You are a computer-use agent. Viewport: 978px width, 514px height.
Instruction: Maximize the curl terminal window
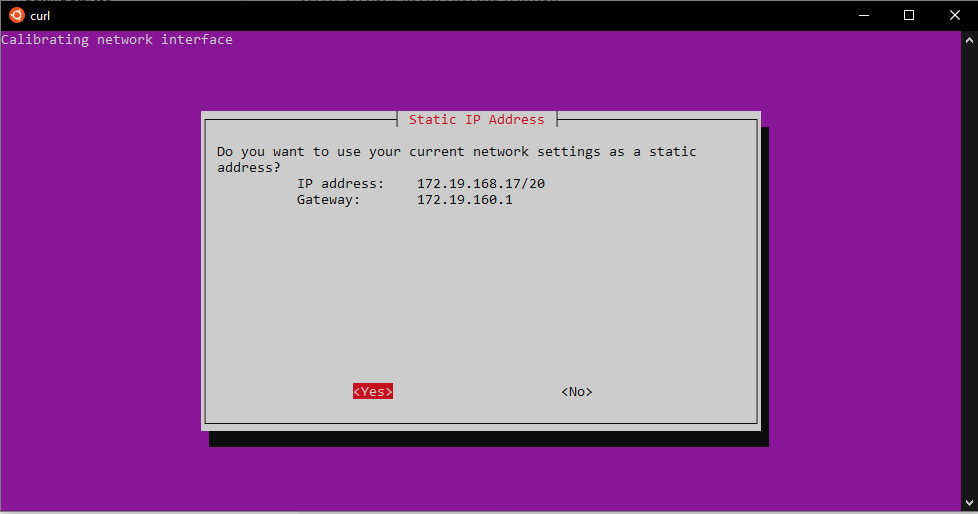tap(908, 15)
